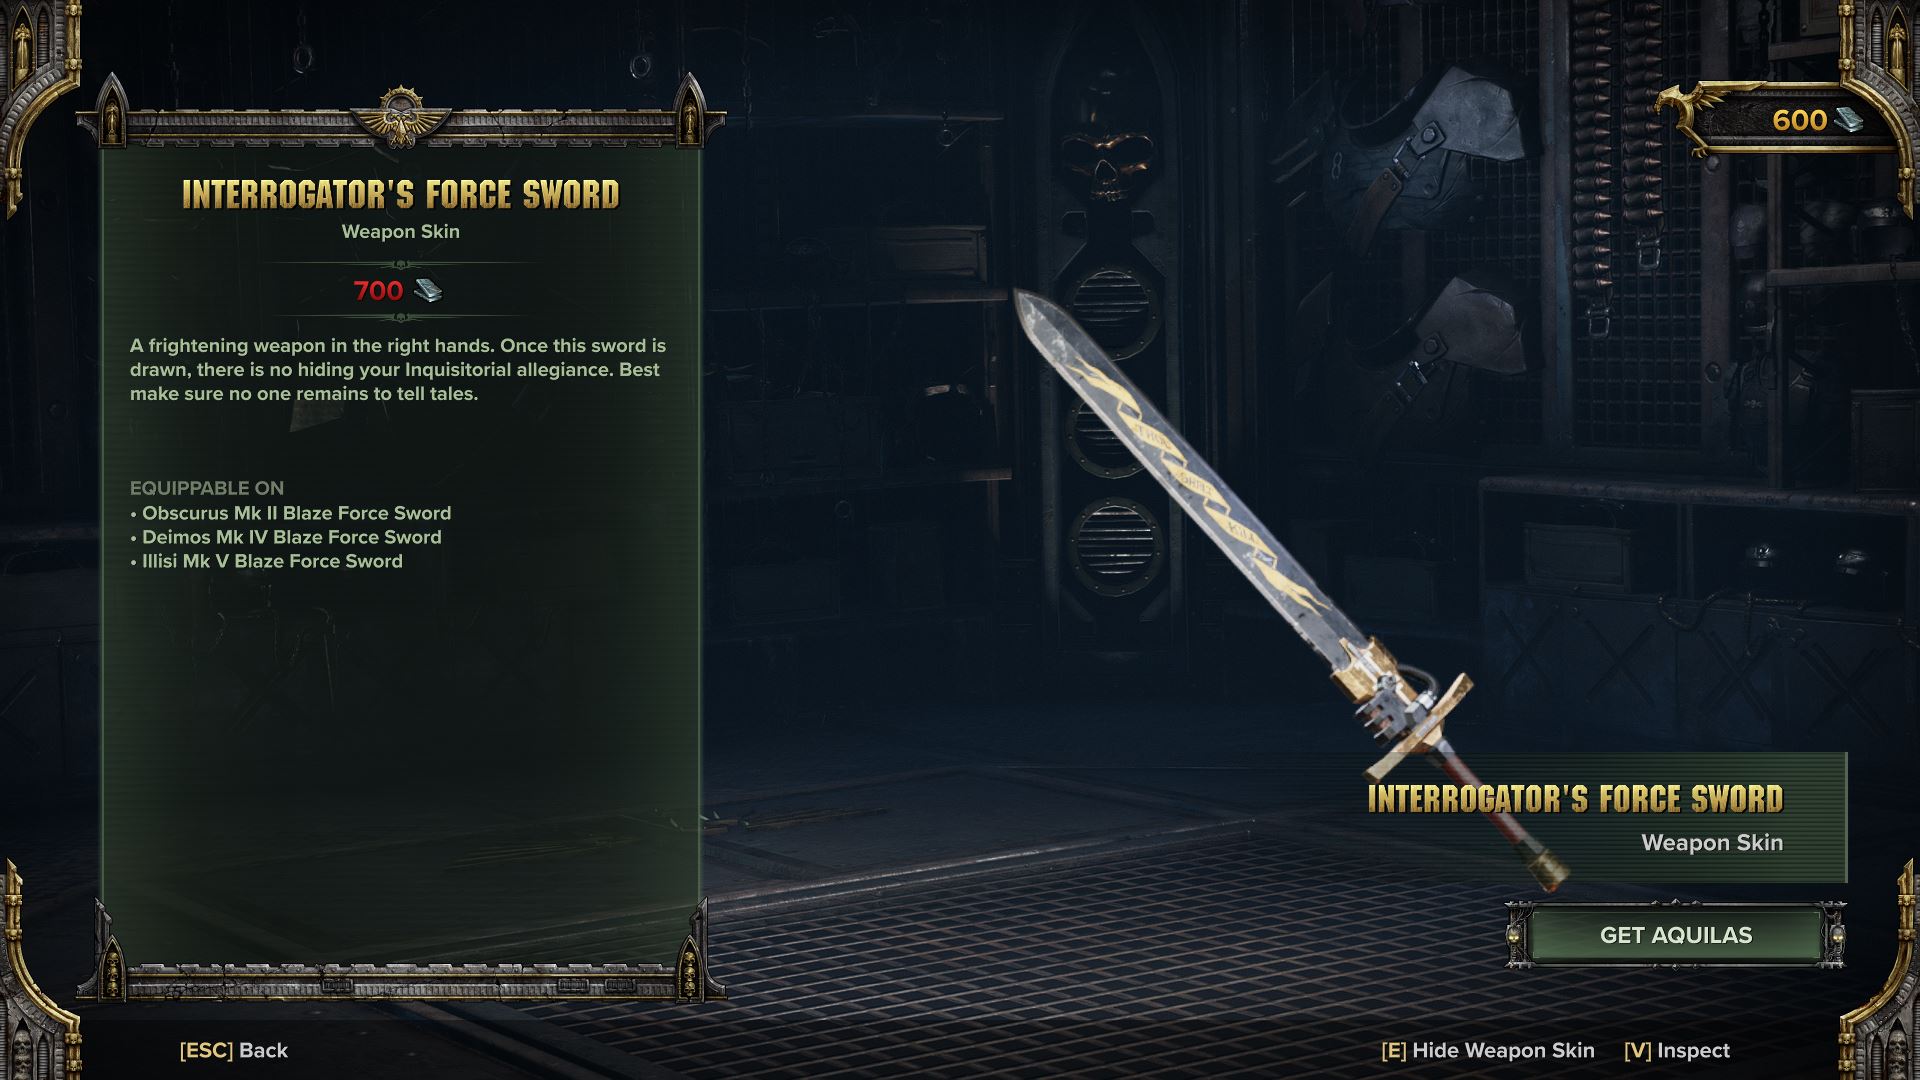This screenshot has width=1920, height=1080.
Task: Click the Weapon Skin label under panel title
Action: coord(400,231)
